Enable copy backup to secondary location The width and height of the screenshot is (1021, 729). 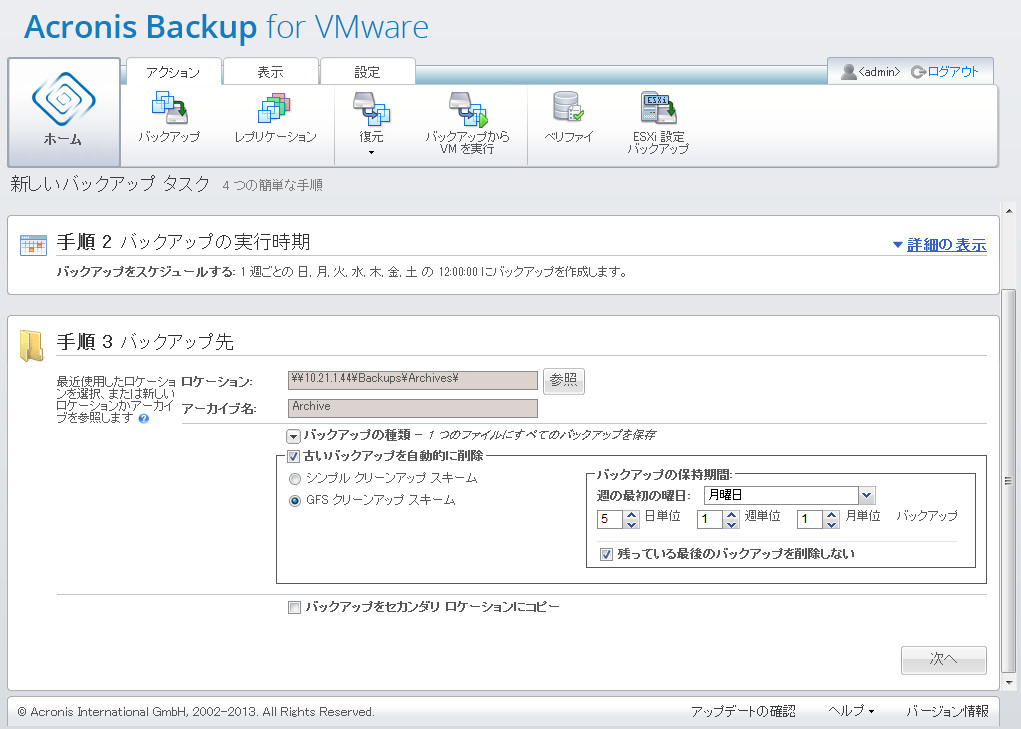point(294,607)
